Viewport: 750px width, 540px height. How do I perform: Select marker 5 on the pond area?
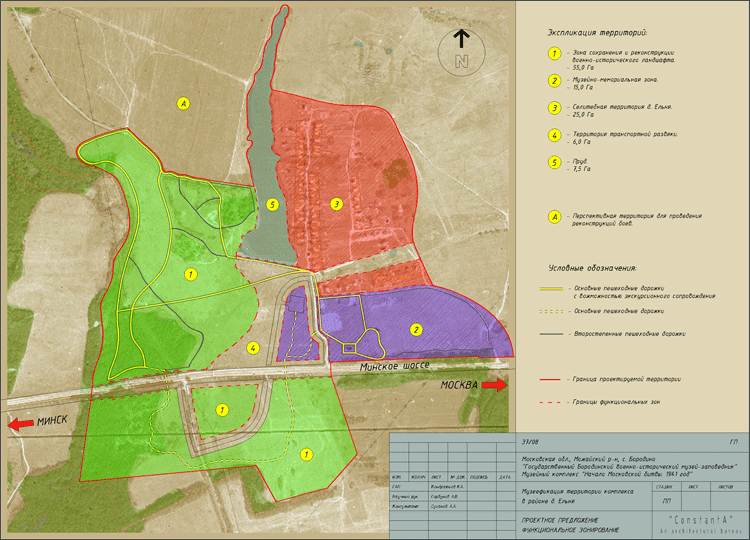(x=272, y=205)
